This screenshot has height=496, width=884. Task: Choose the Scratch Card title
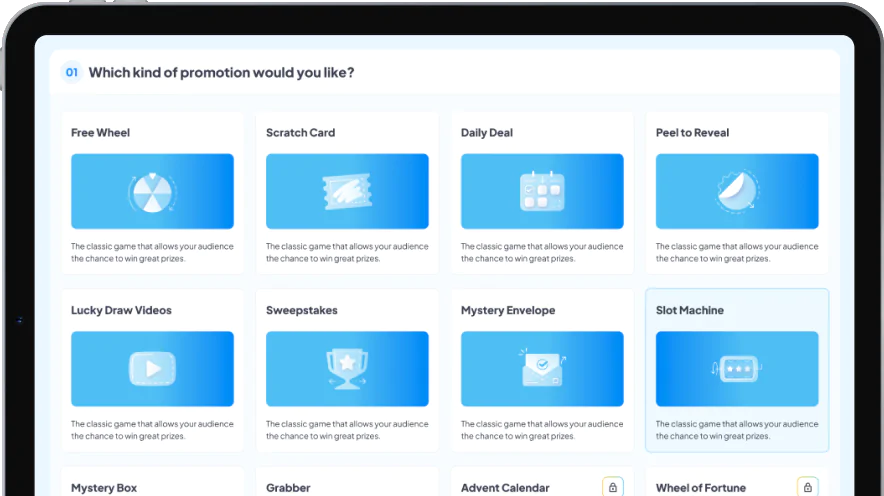pos(300,133)
